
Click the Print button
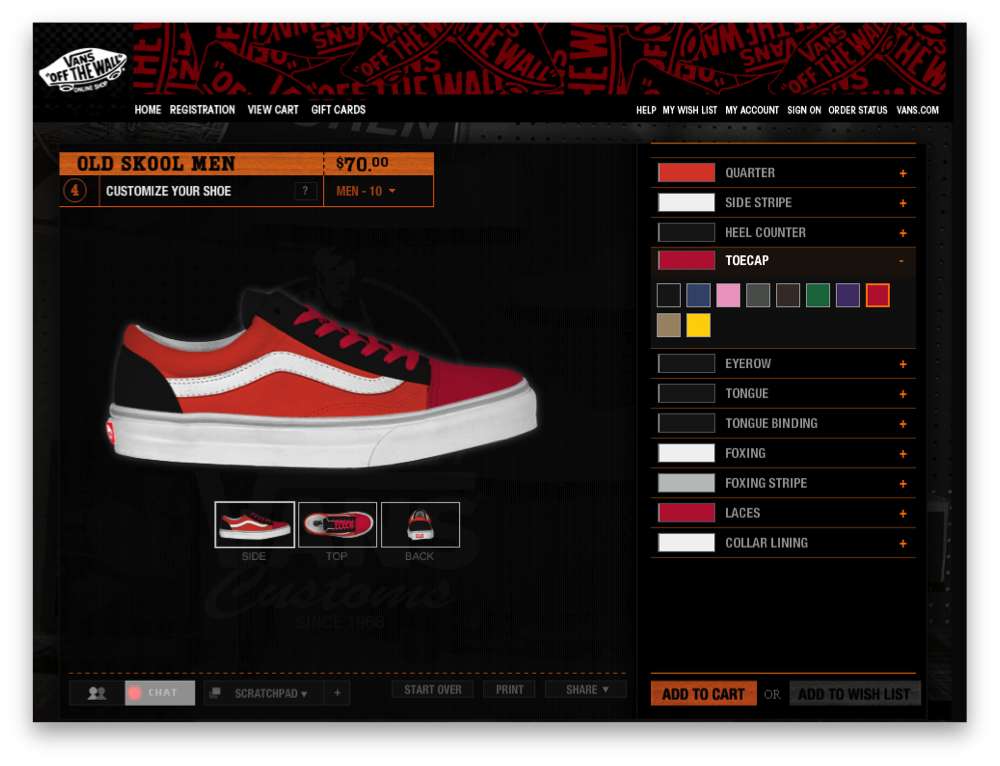(x=510, y=689)
